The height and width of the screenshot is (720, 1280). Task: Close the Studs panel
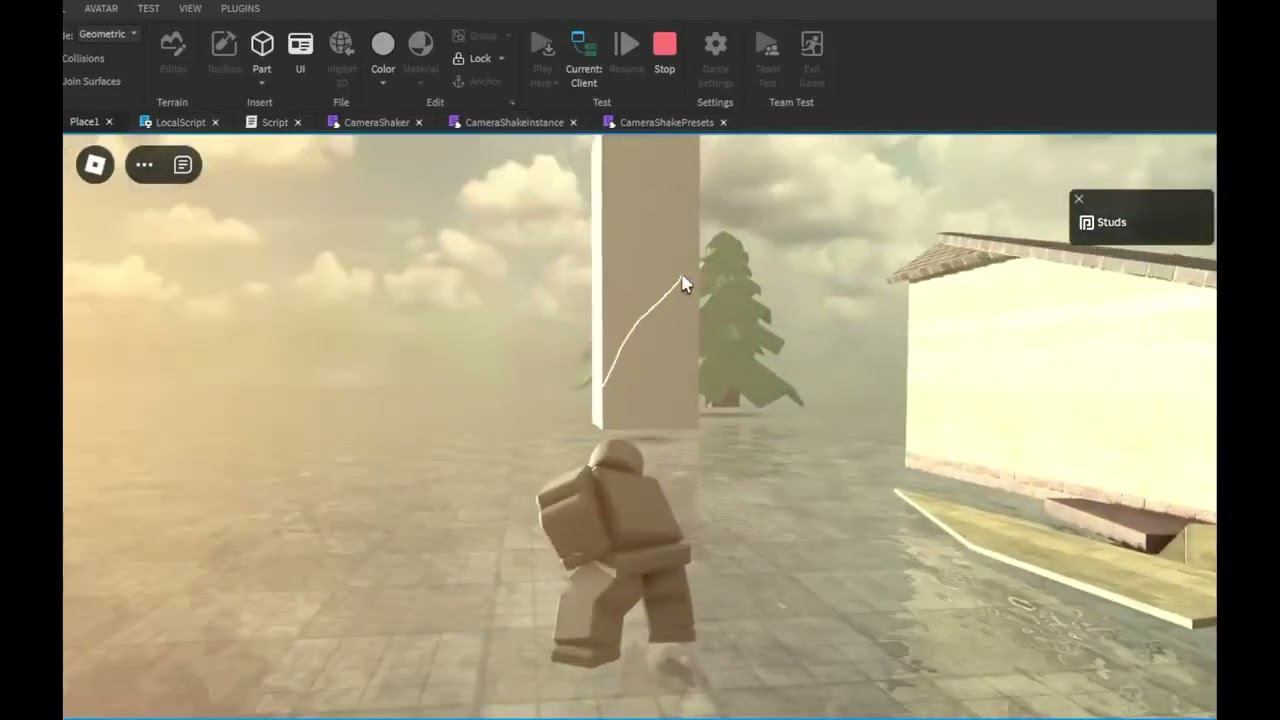click(x=1079, y=199)
